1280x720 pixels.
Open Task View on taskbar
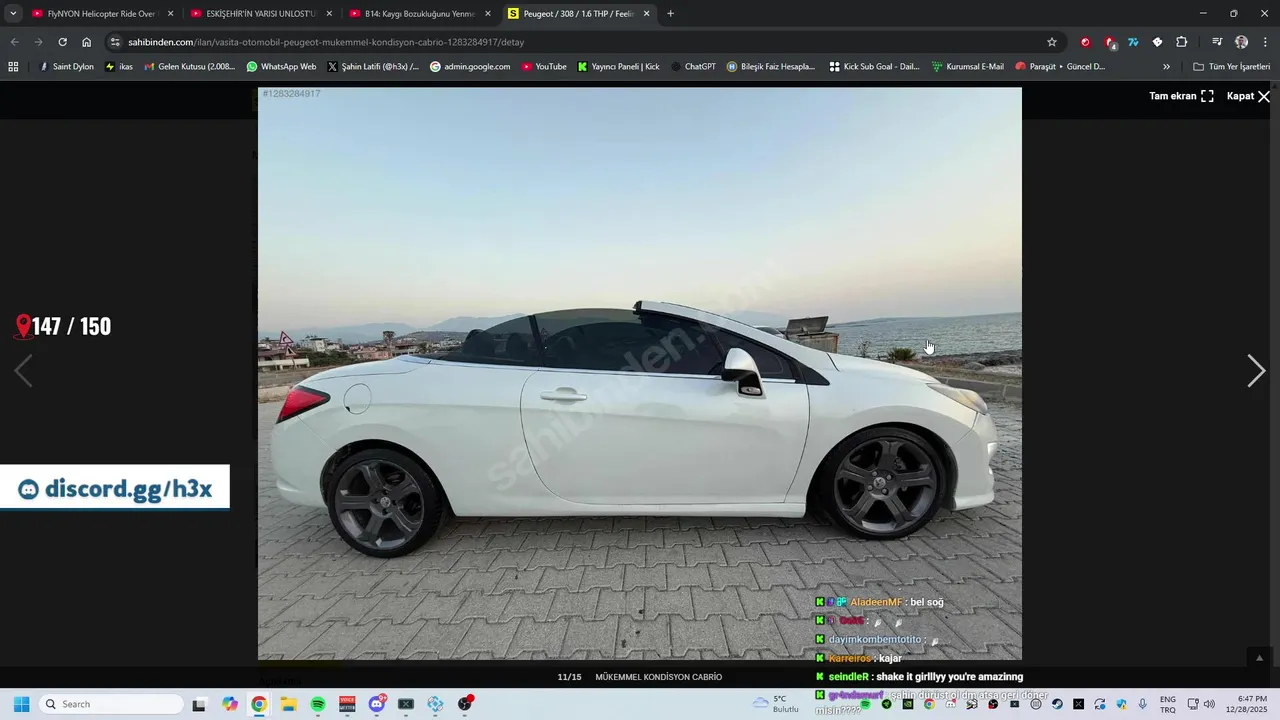click(x=199, y=704)
